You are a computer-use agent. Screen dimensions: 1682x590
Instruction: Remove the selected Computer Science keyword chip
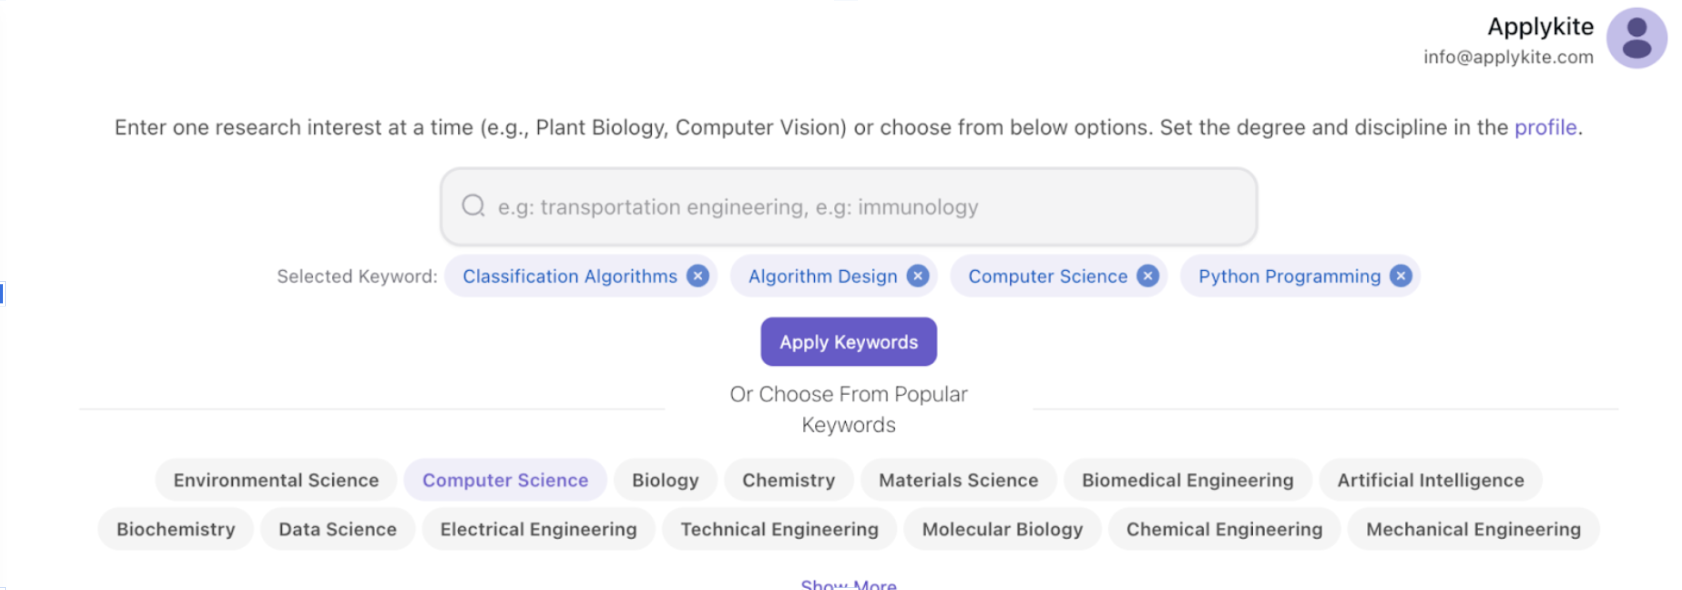click(1148, 276)
